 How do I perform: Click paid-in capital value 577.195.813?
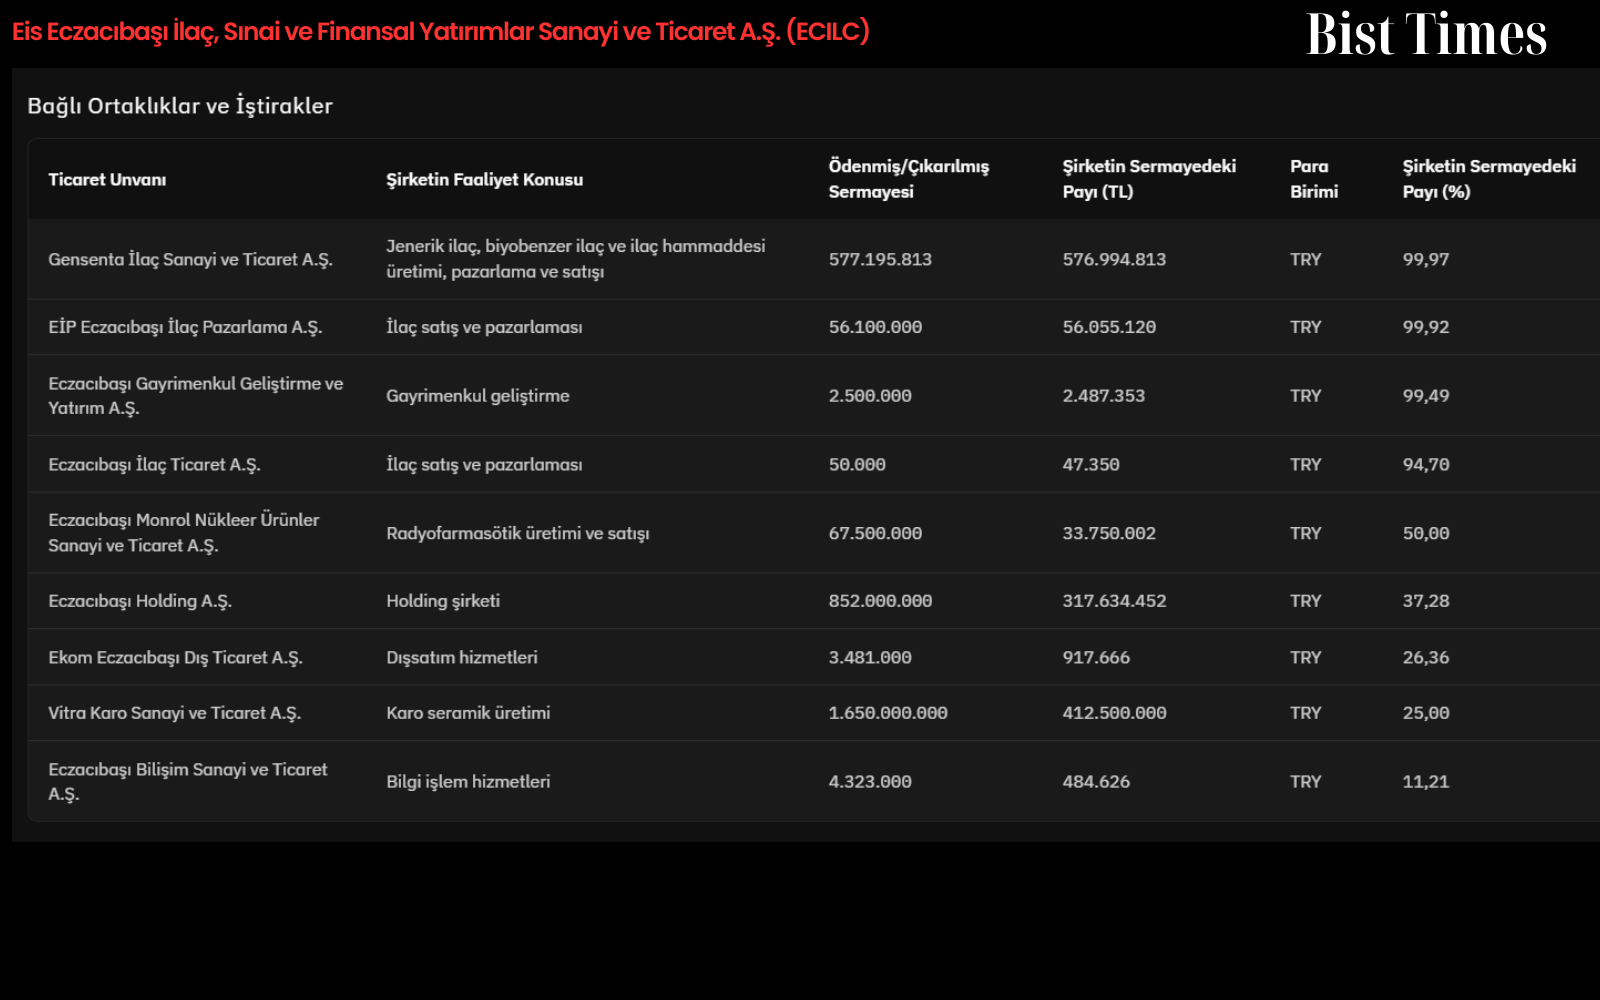click(x=880, y=259)
